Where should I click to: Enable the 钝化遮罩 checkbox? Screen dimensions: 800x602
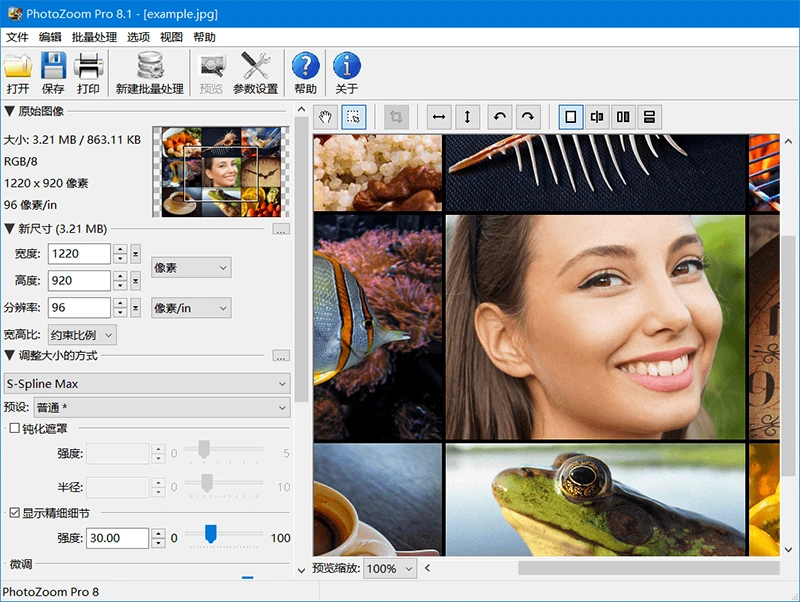click(15, 429)
